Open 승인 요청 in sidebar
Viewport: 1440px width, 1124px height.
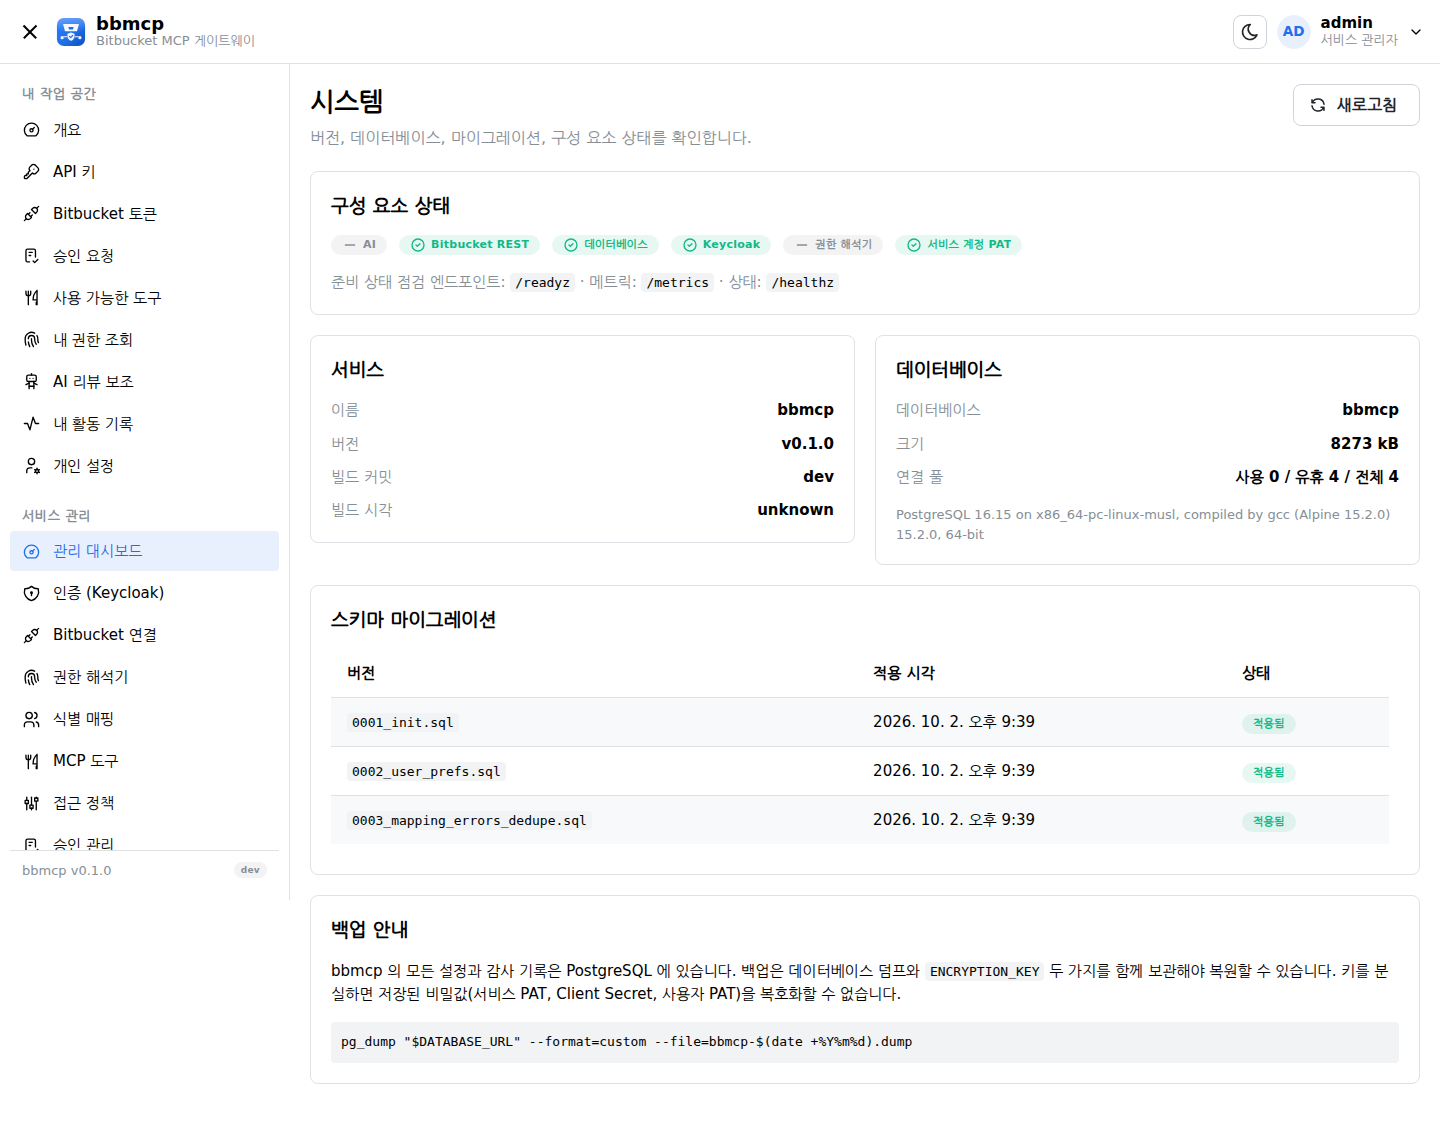coord(144,256)
